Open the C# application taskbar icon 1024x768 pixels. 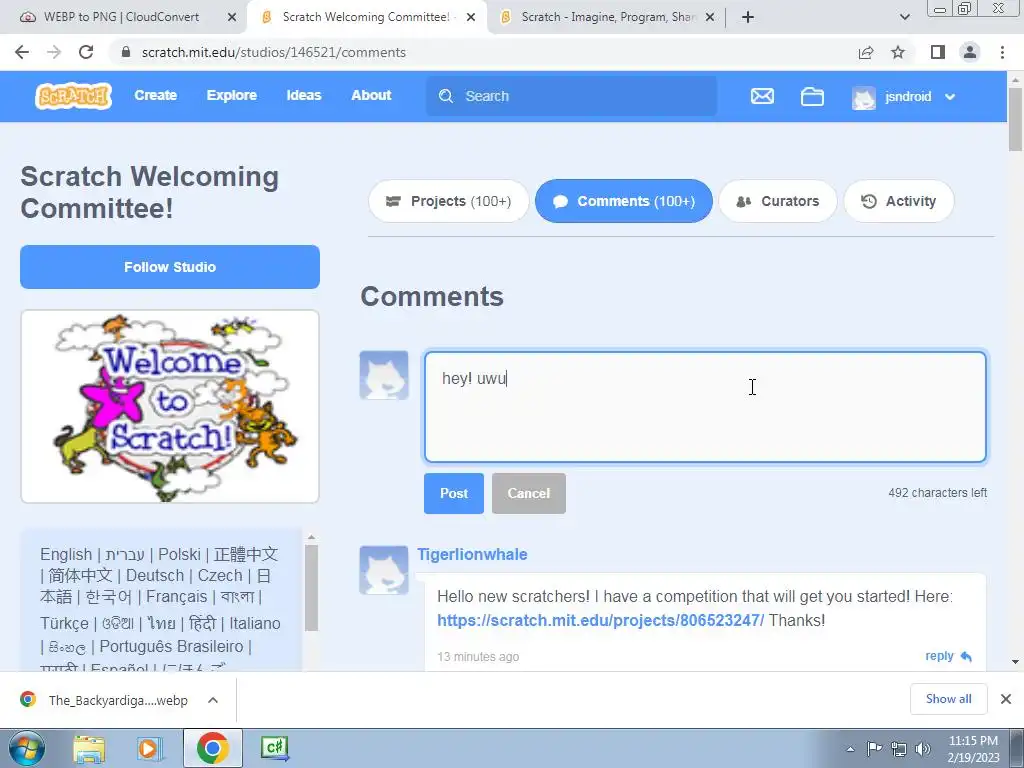pyautogui.click(x=274, y=748)
